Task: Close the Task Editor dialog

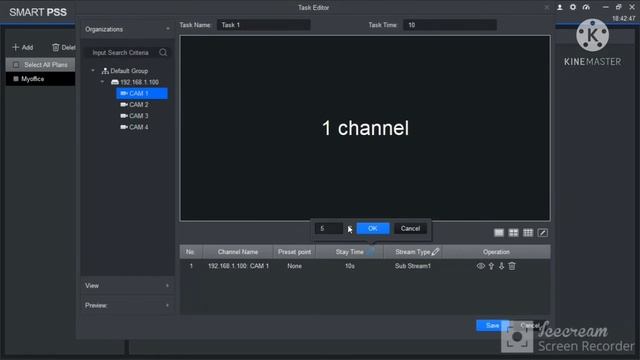Action: coord(547,7)
